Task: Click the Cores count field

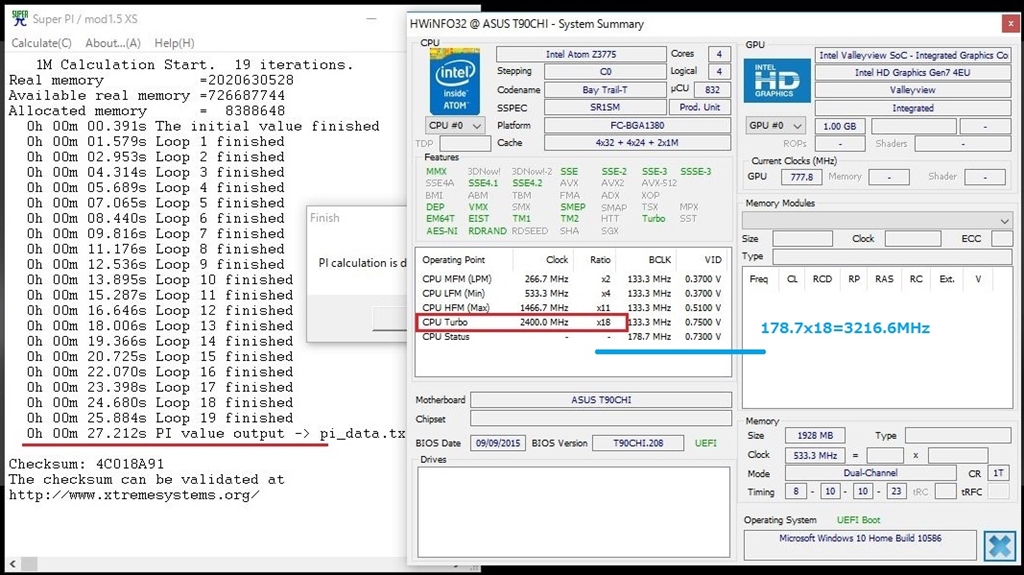Action: (719, 54)
